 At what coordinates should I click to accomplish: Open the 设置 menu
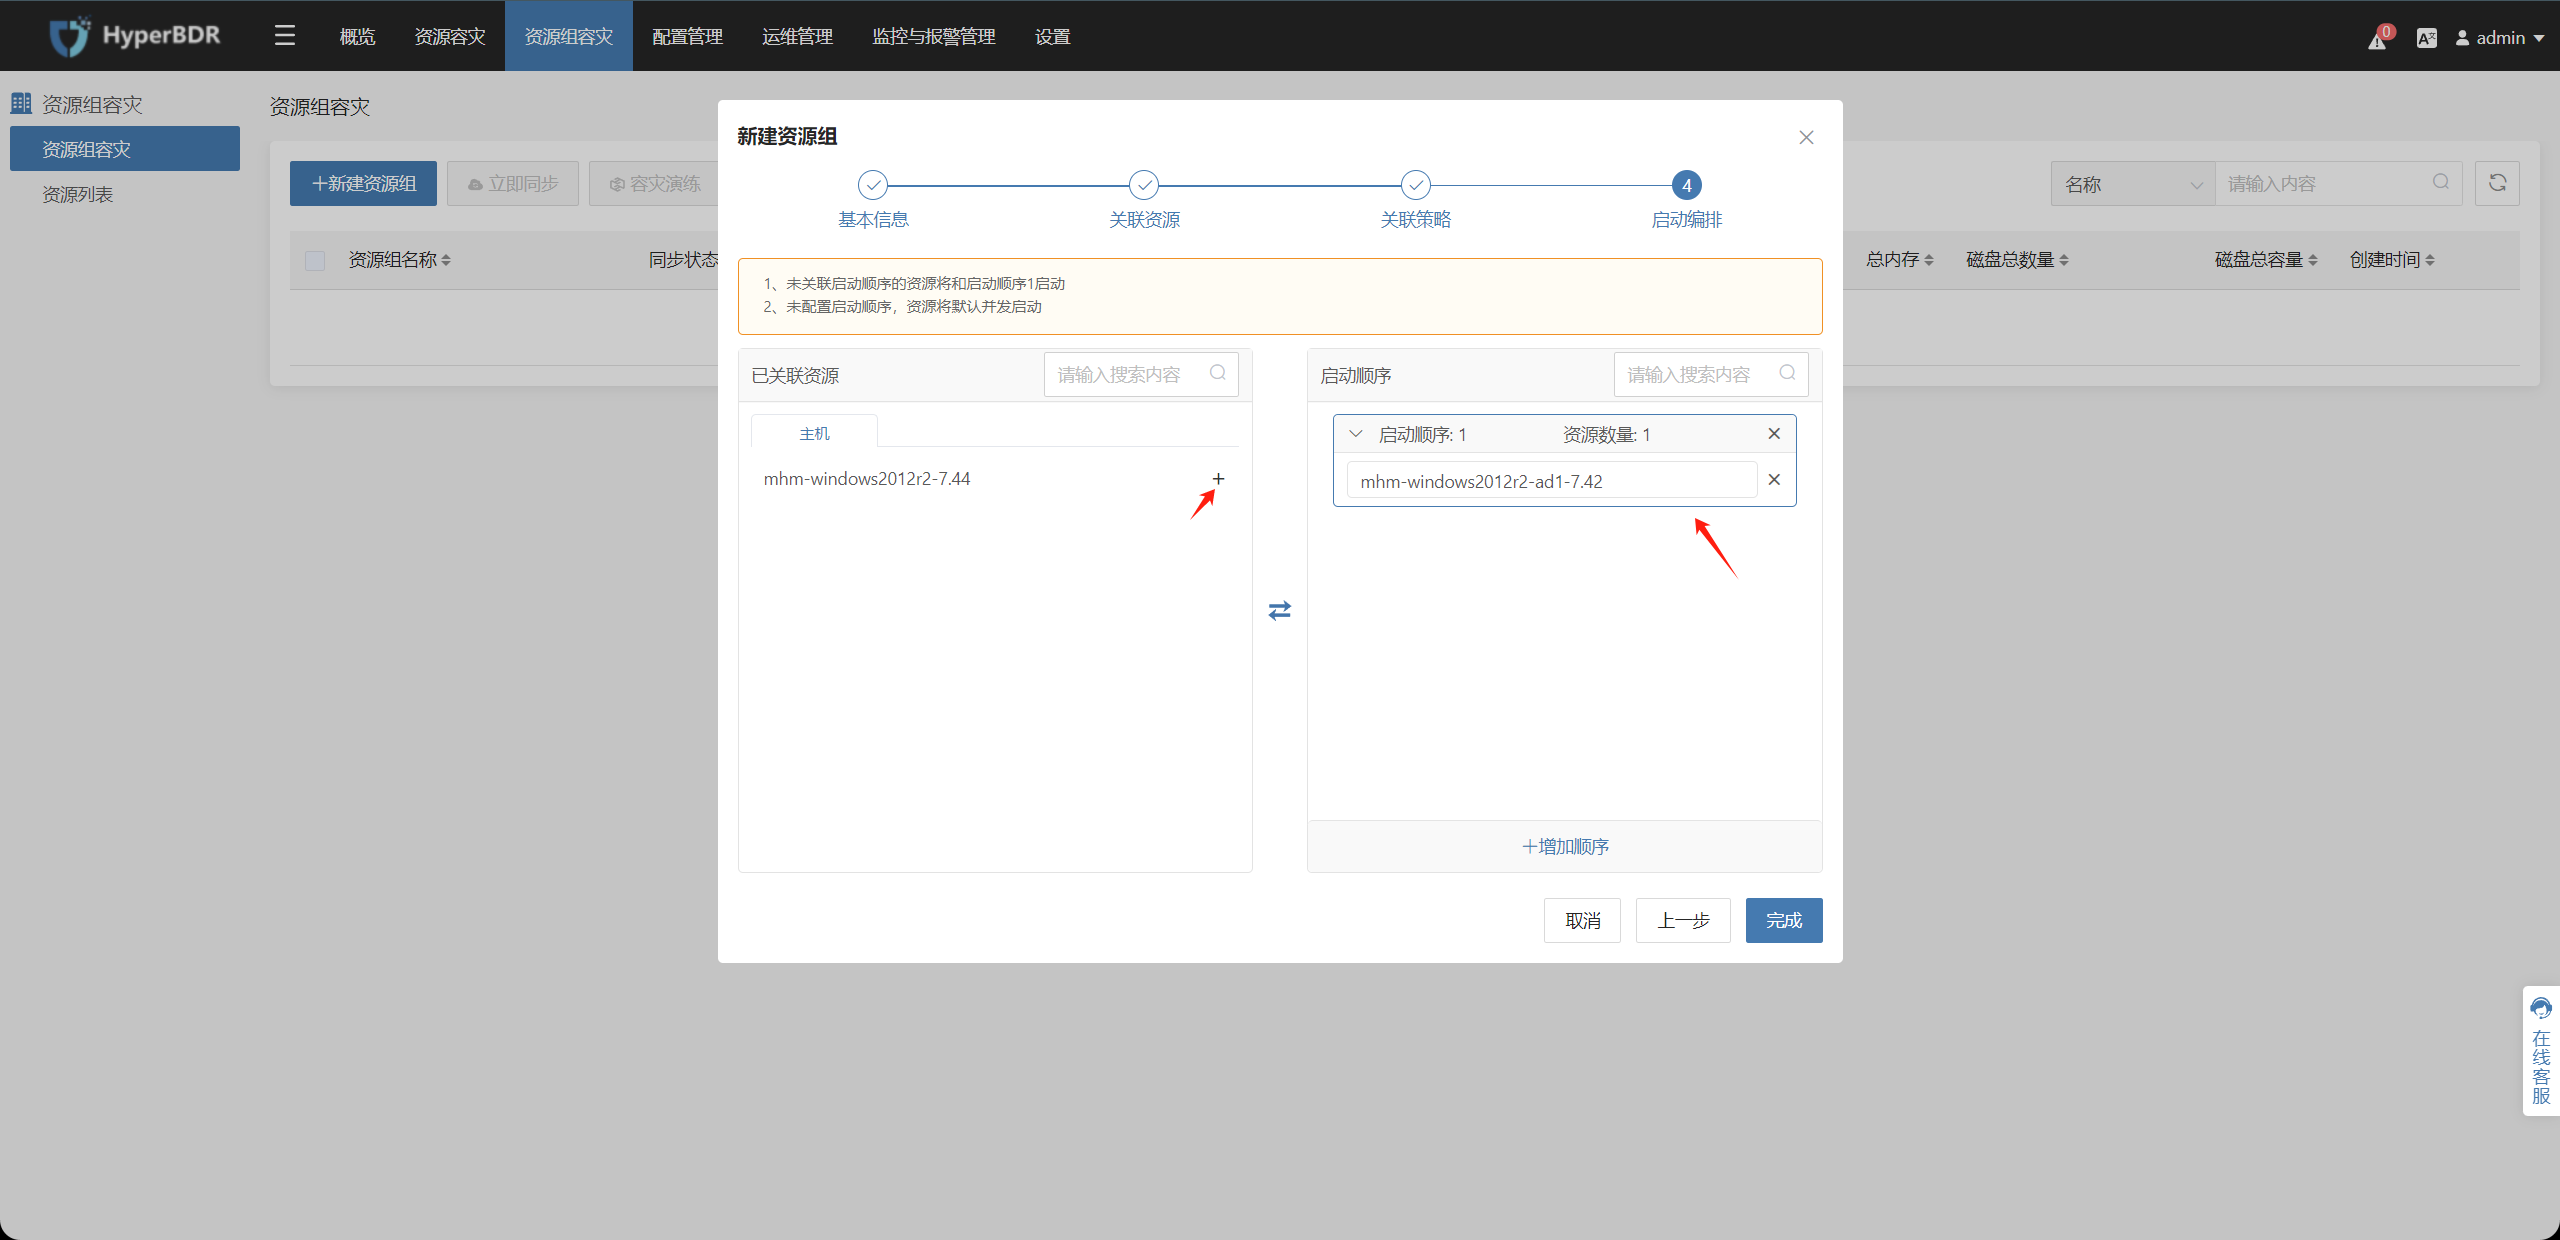click(x=1052, y=37)
